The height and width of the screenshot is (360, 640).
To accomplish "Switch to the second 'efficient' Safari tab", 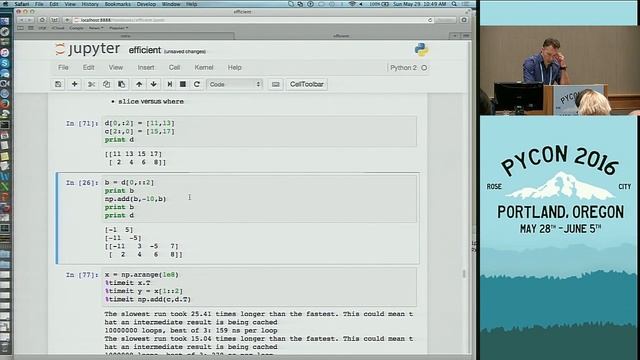I will [x=341, y=36].
